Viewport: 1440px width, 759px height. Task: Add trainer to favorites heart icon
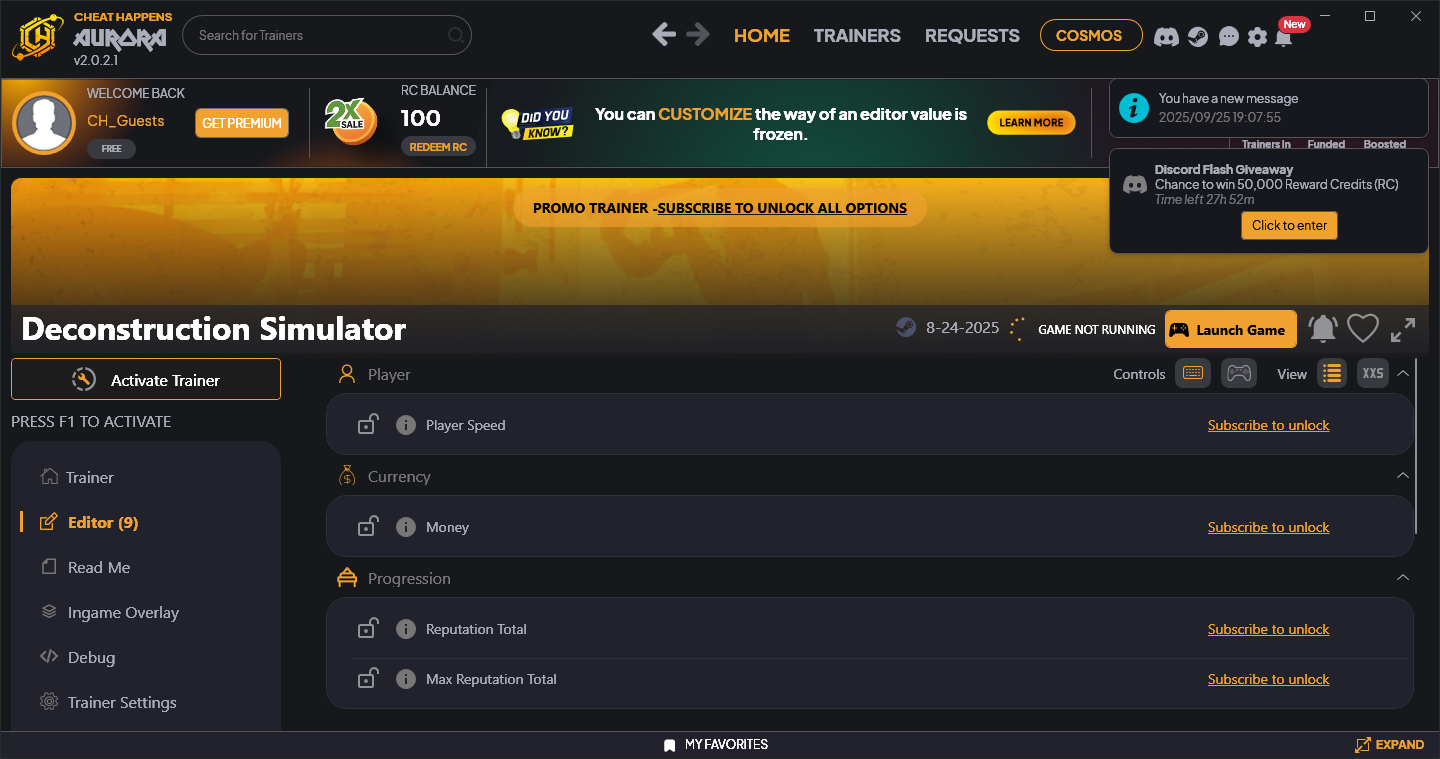[1362, 329]
